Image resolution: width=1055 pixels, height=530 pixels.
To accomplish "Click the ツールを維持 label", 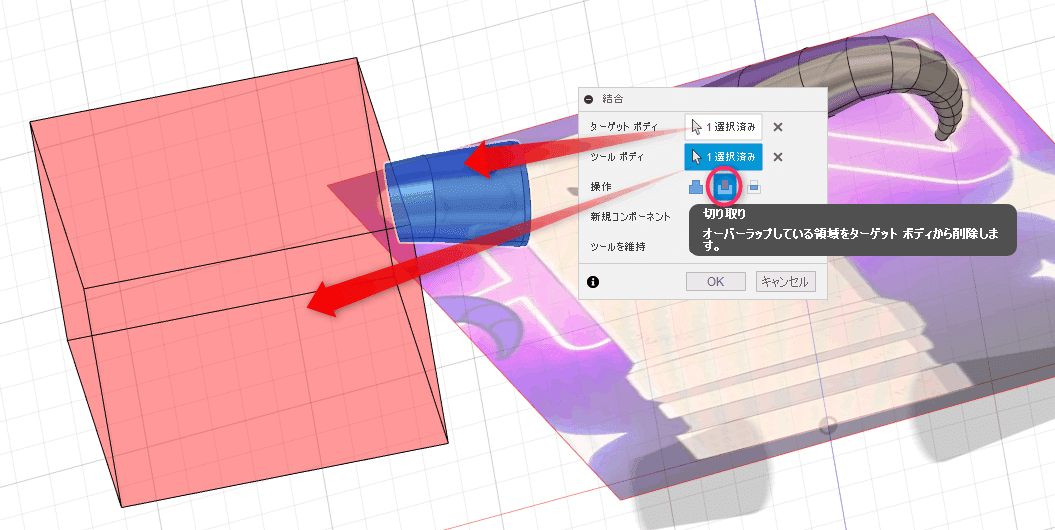I will (618, 247).
